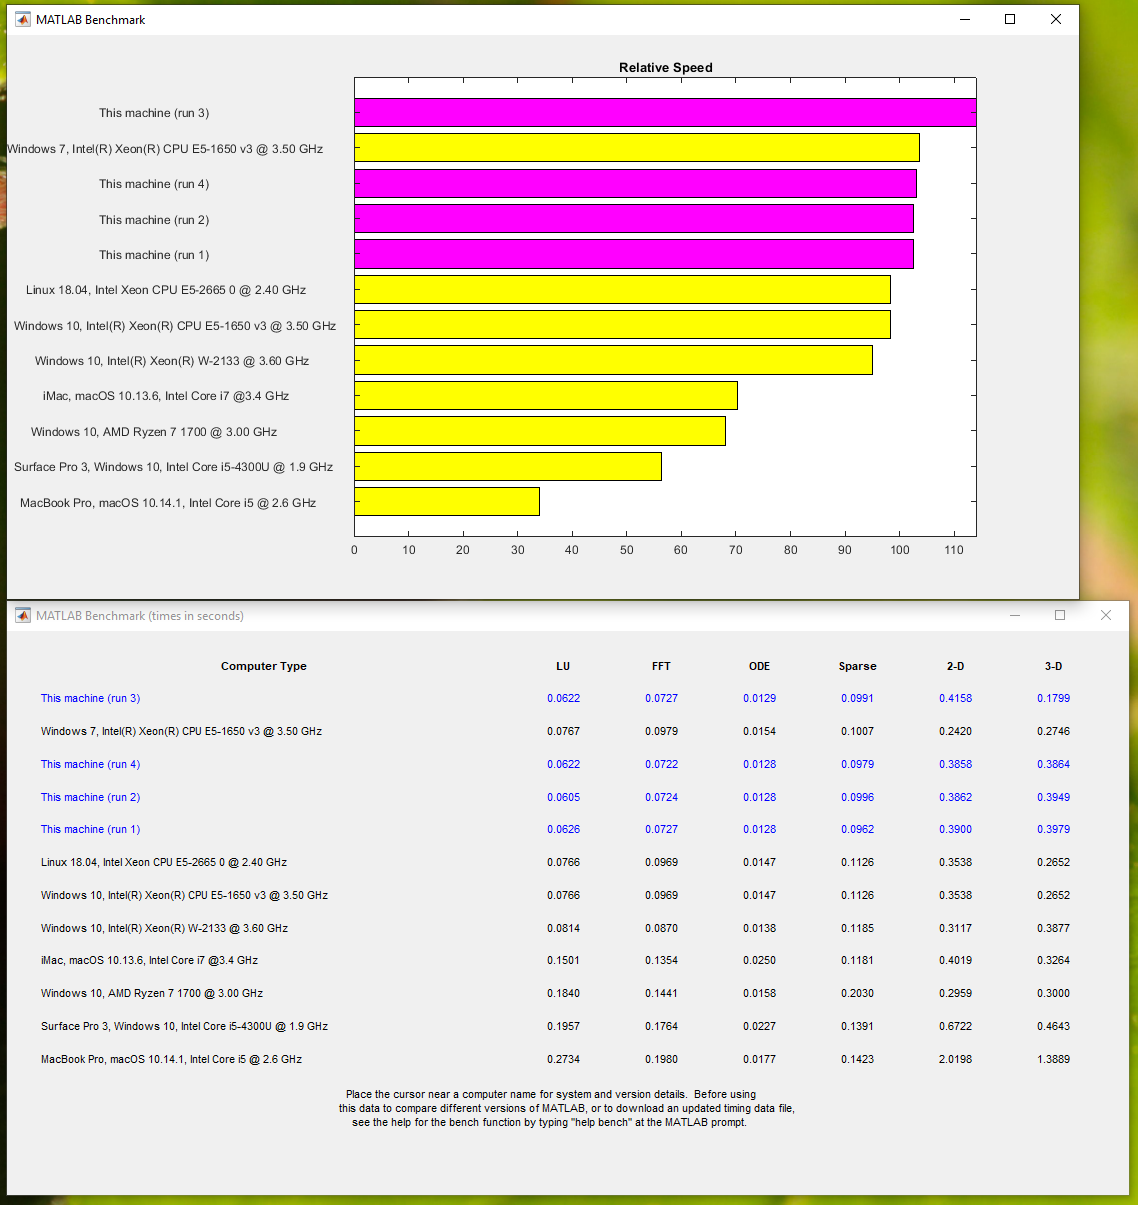Click 3-D value 1.3889 for MacBook Pro
1138x1205 pixels.
coord(1054,1059)
